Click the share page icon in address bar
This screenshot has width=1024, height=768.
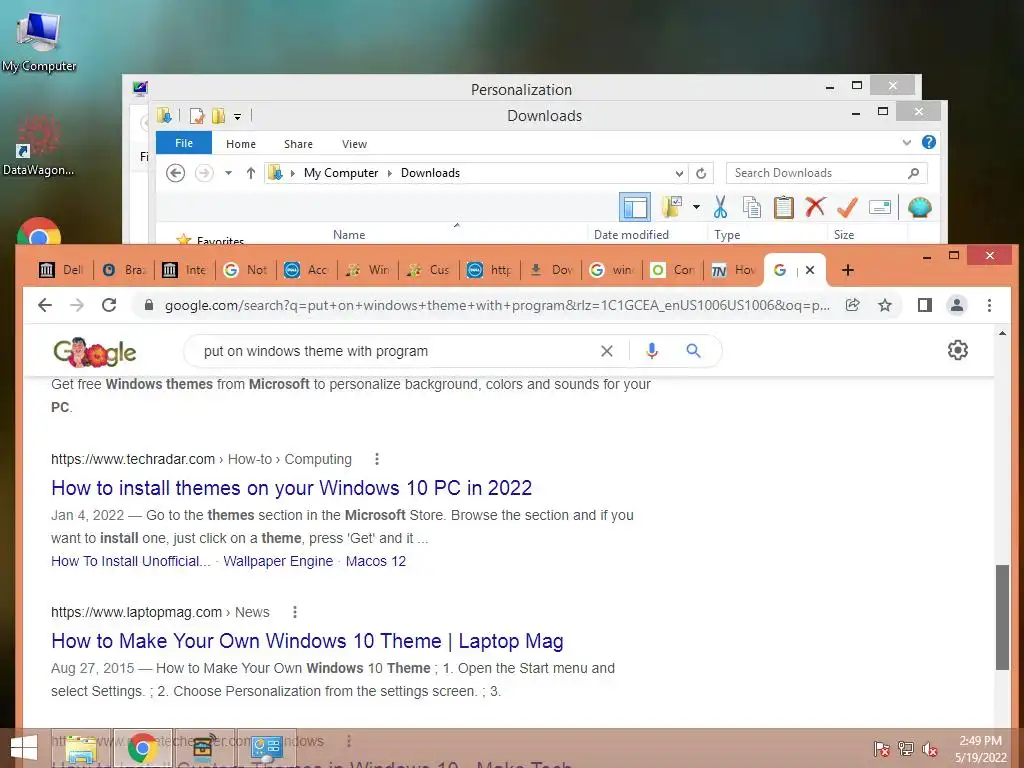[x=852, y=305]
